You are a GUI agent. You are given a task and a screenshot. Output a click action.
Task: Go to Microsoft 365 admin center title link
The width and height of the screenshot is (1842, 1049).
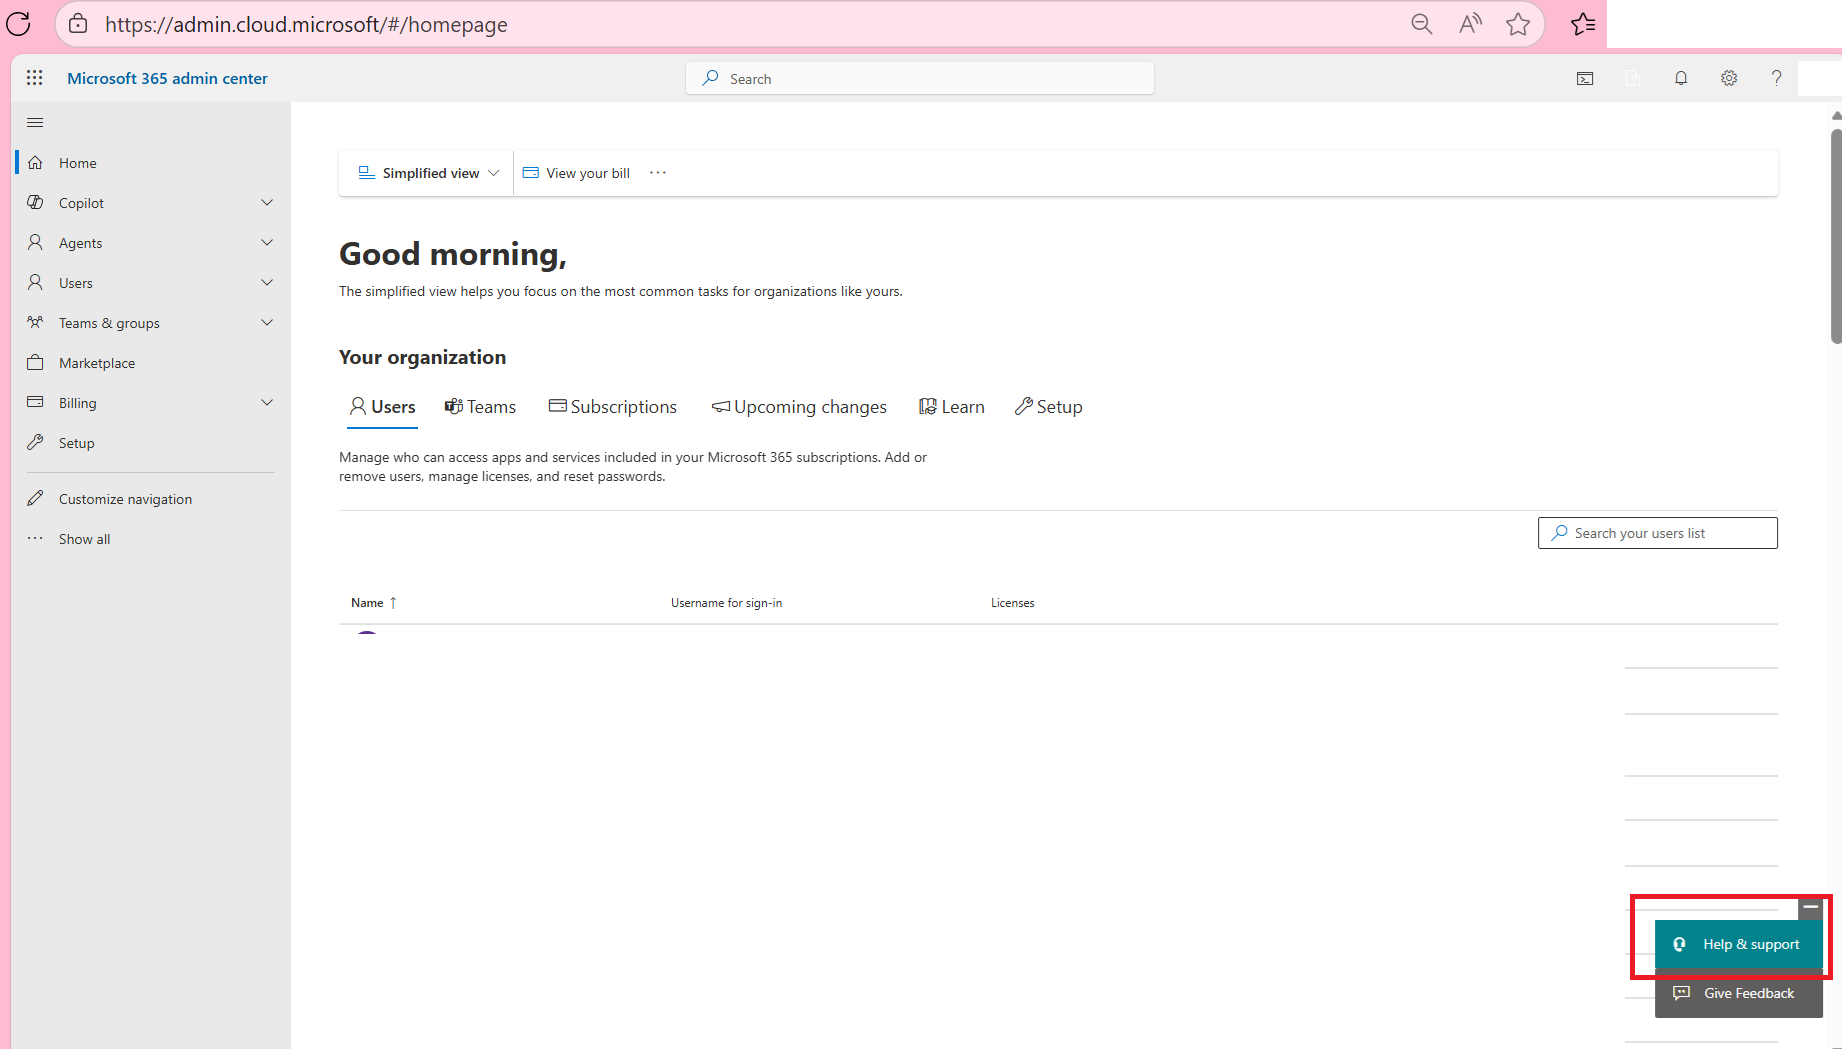point(167,78)
